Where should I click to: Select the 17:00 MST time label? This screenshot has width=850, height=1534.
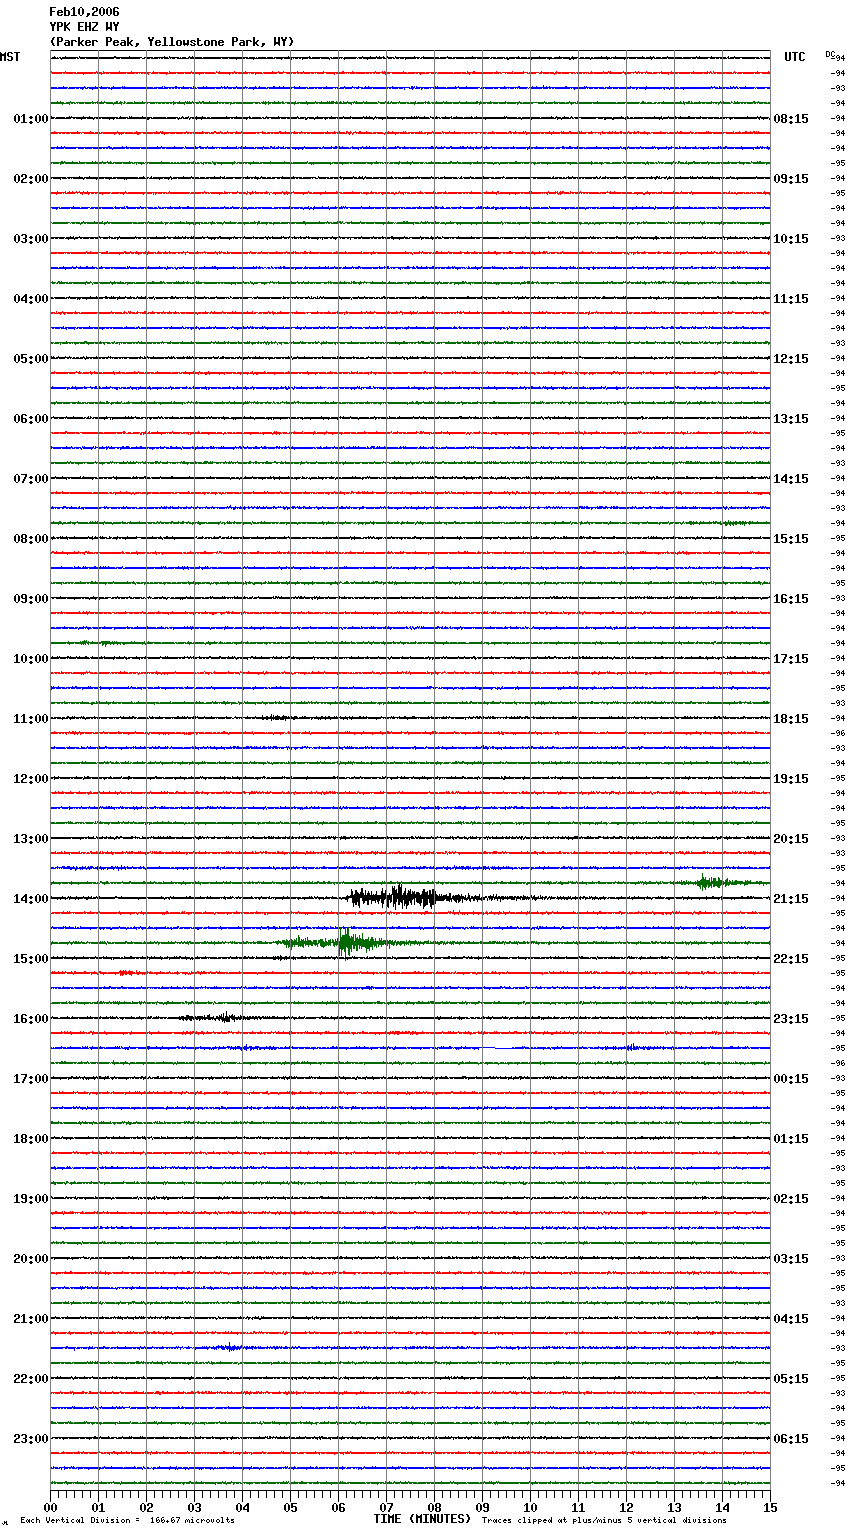(x=31, y=1079)
